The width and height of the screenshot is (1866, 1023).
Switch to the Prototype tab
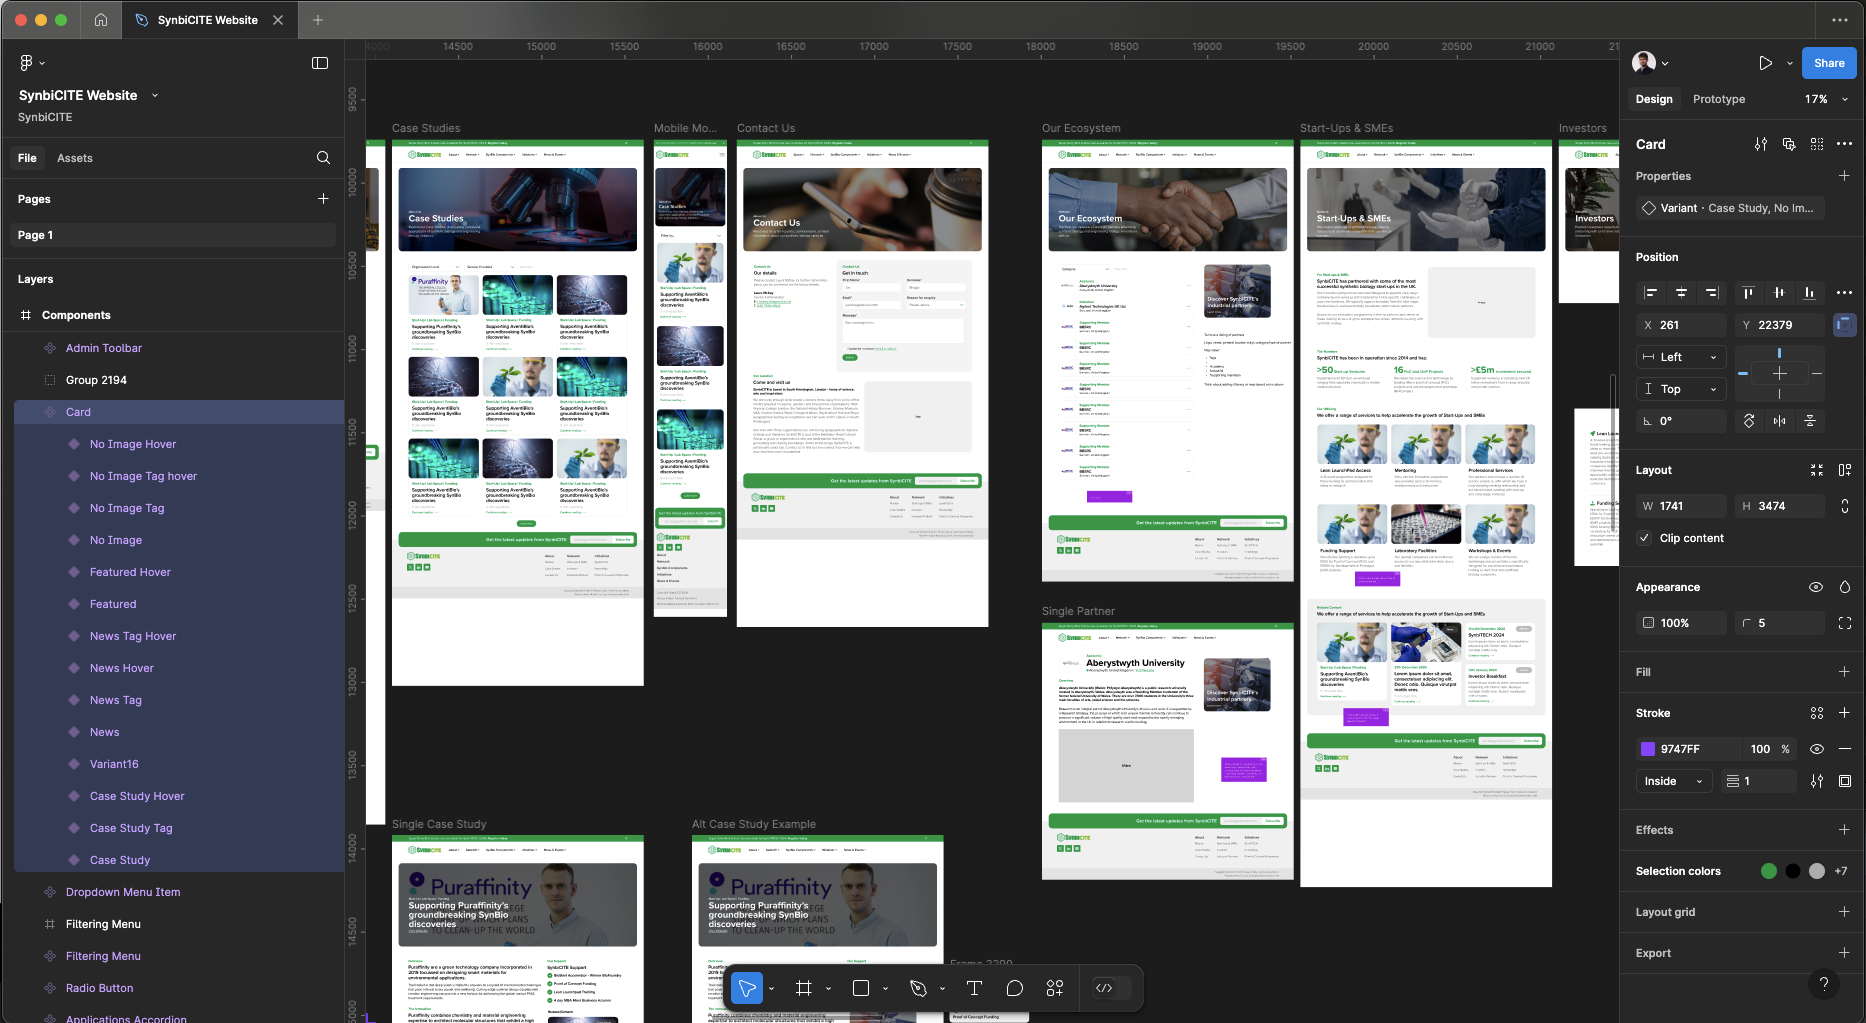pos(1719,99)
